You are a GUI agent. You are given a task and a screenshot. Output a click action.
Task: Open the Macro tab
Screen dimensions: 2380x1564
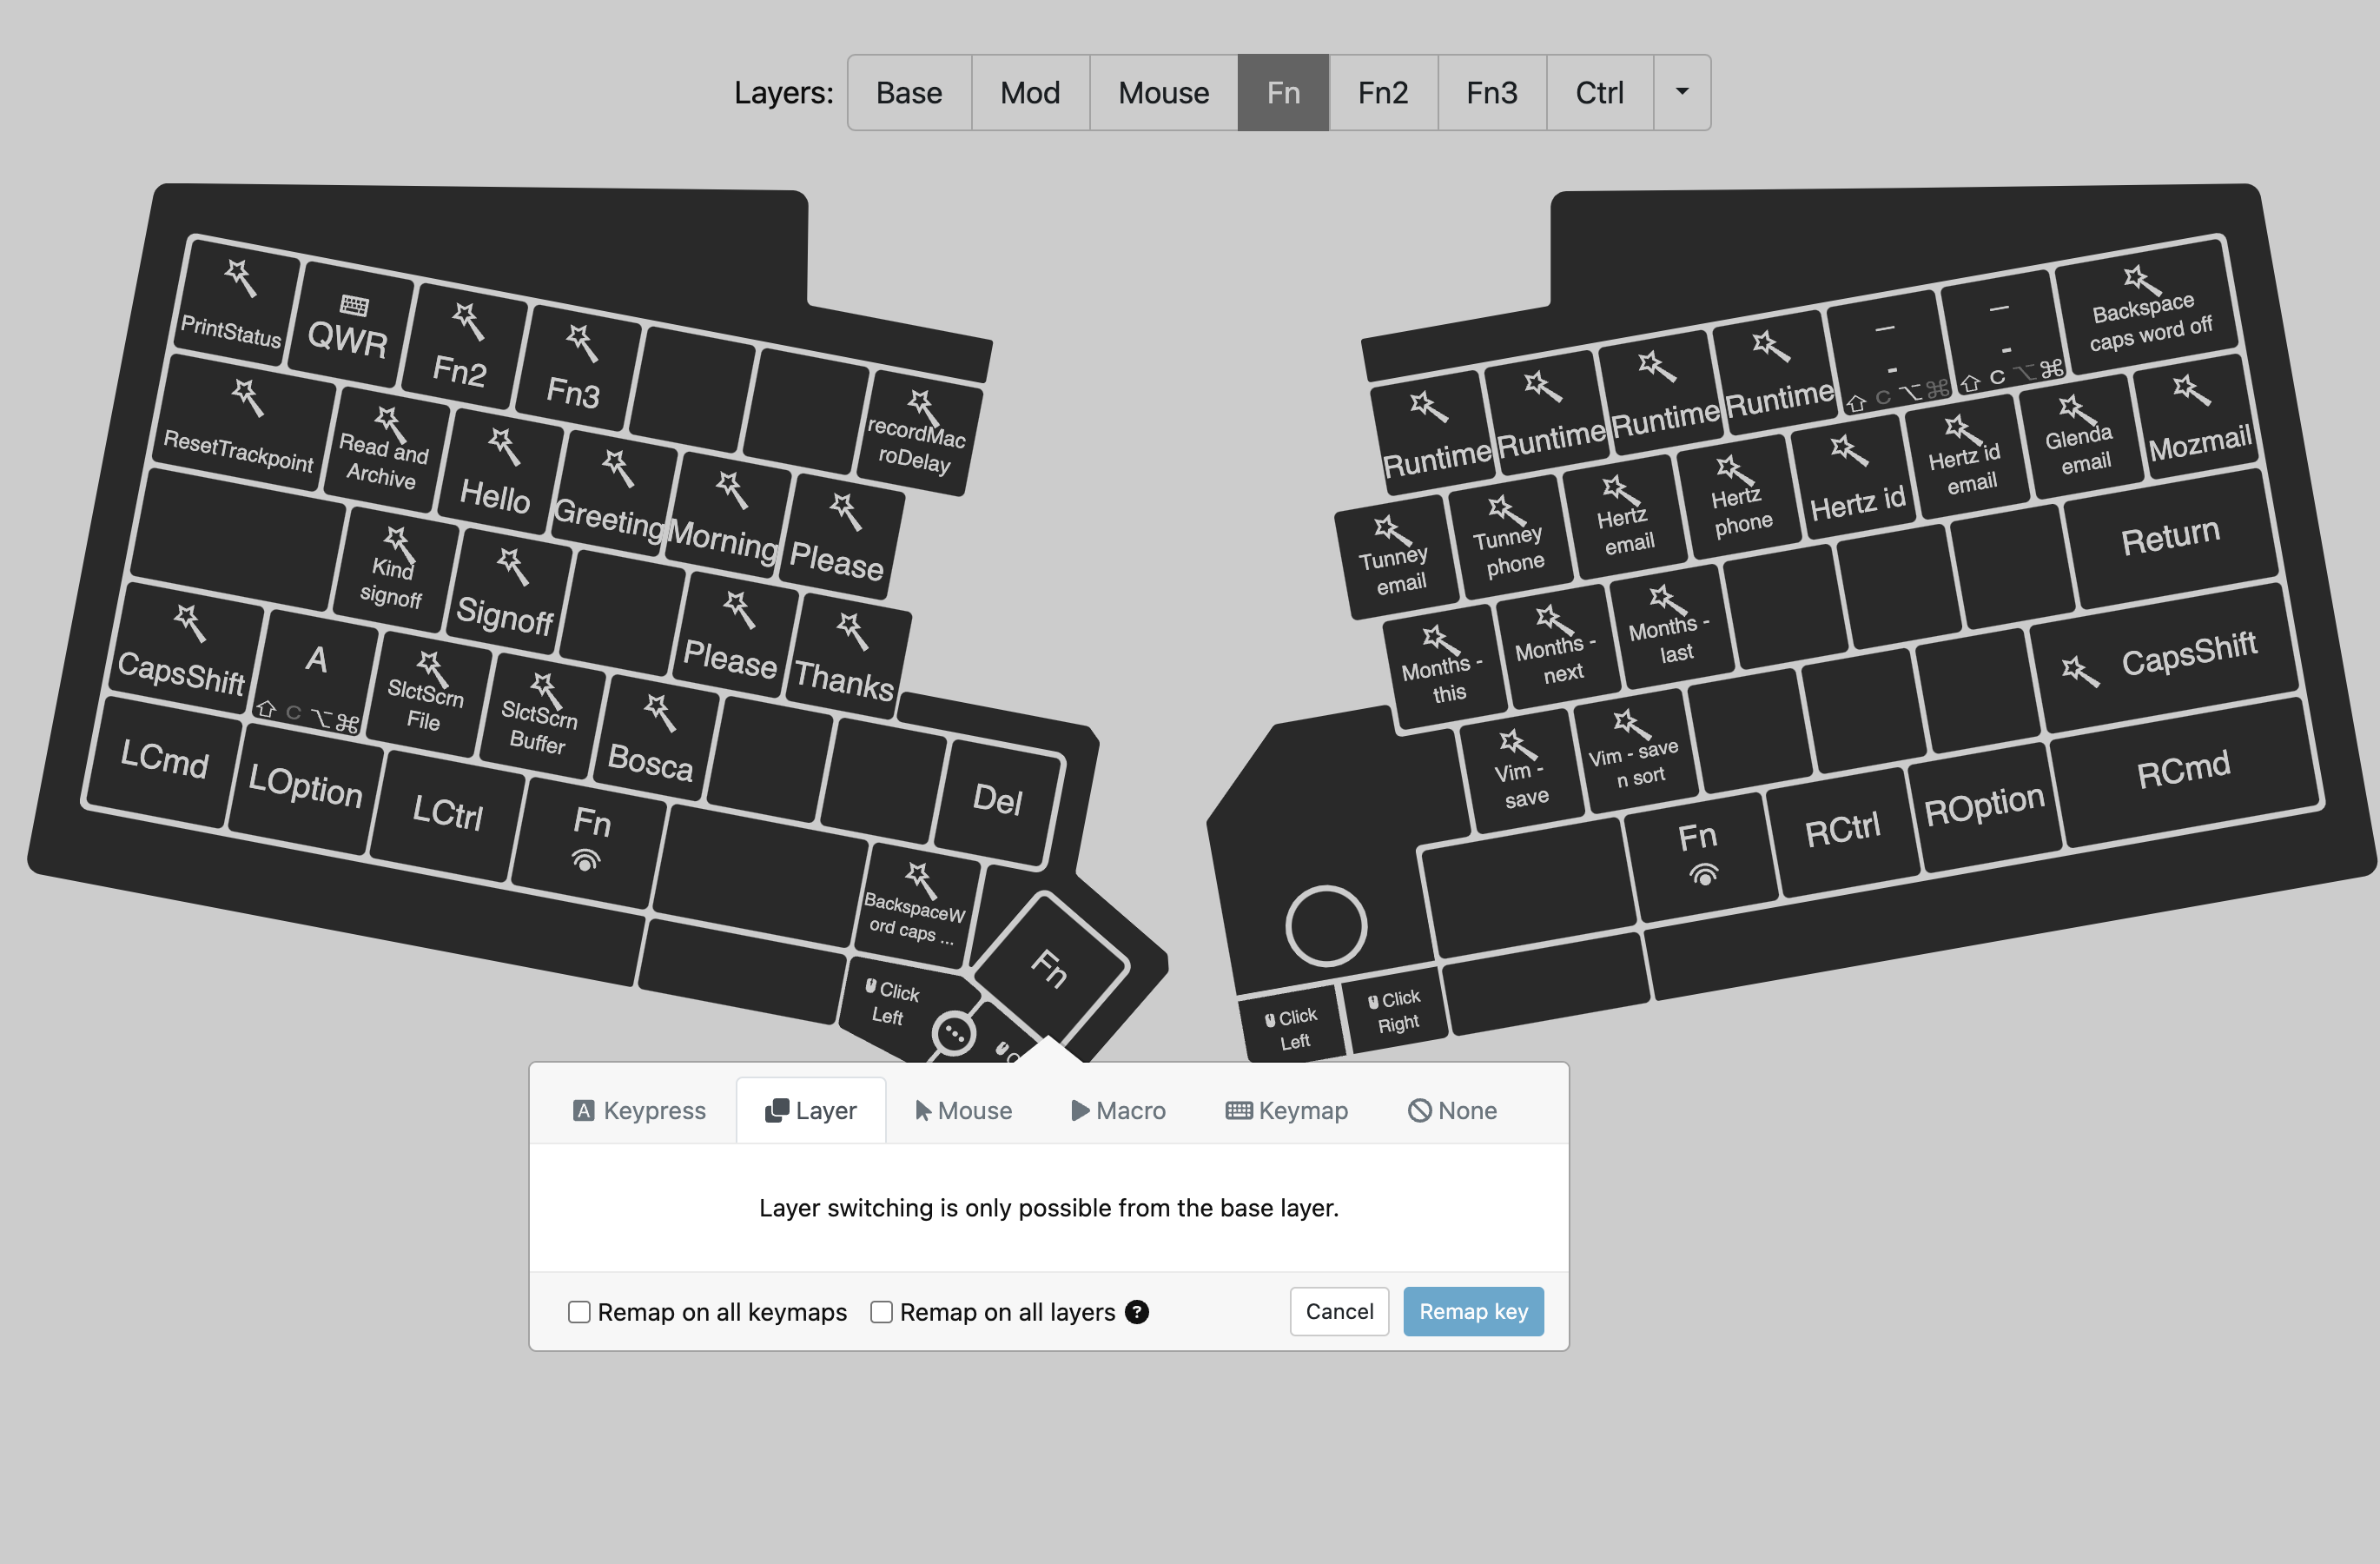(1118, 1110)
